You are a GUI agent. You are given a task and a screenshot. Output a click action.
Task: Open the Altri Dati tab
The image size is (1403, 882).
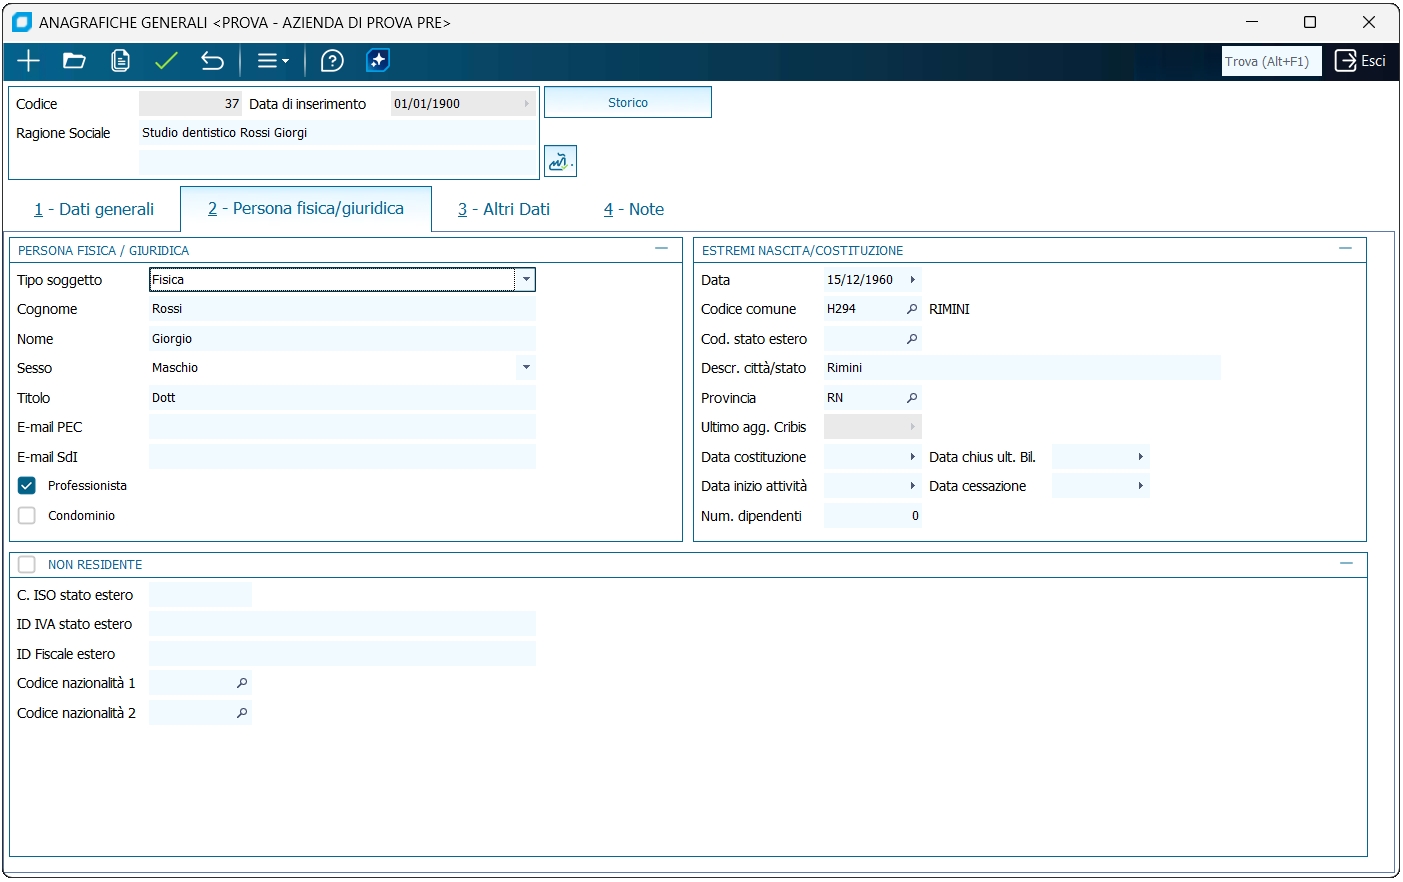coord(504,210)
